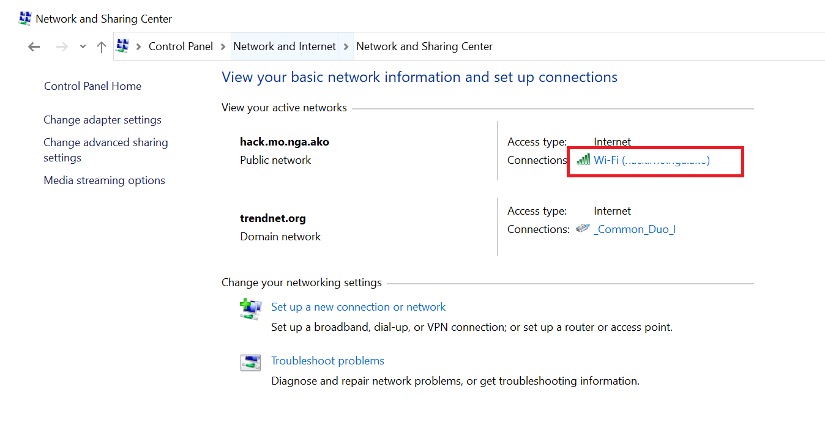Go up one level with up arrow
This screenshot has height=436, width=825.
[101, 47]
